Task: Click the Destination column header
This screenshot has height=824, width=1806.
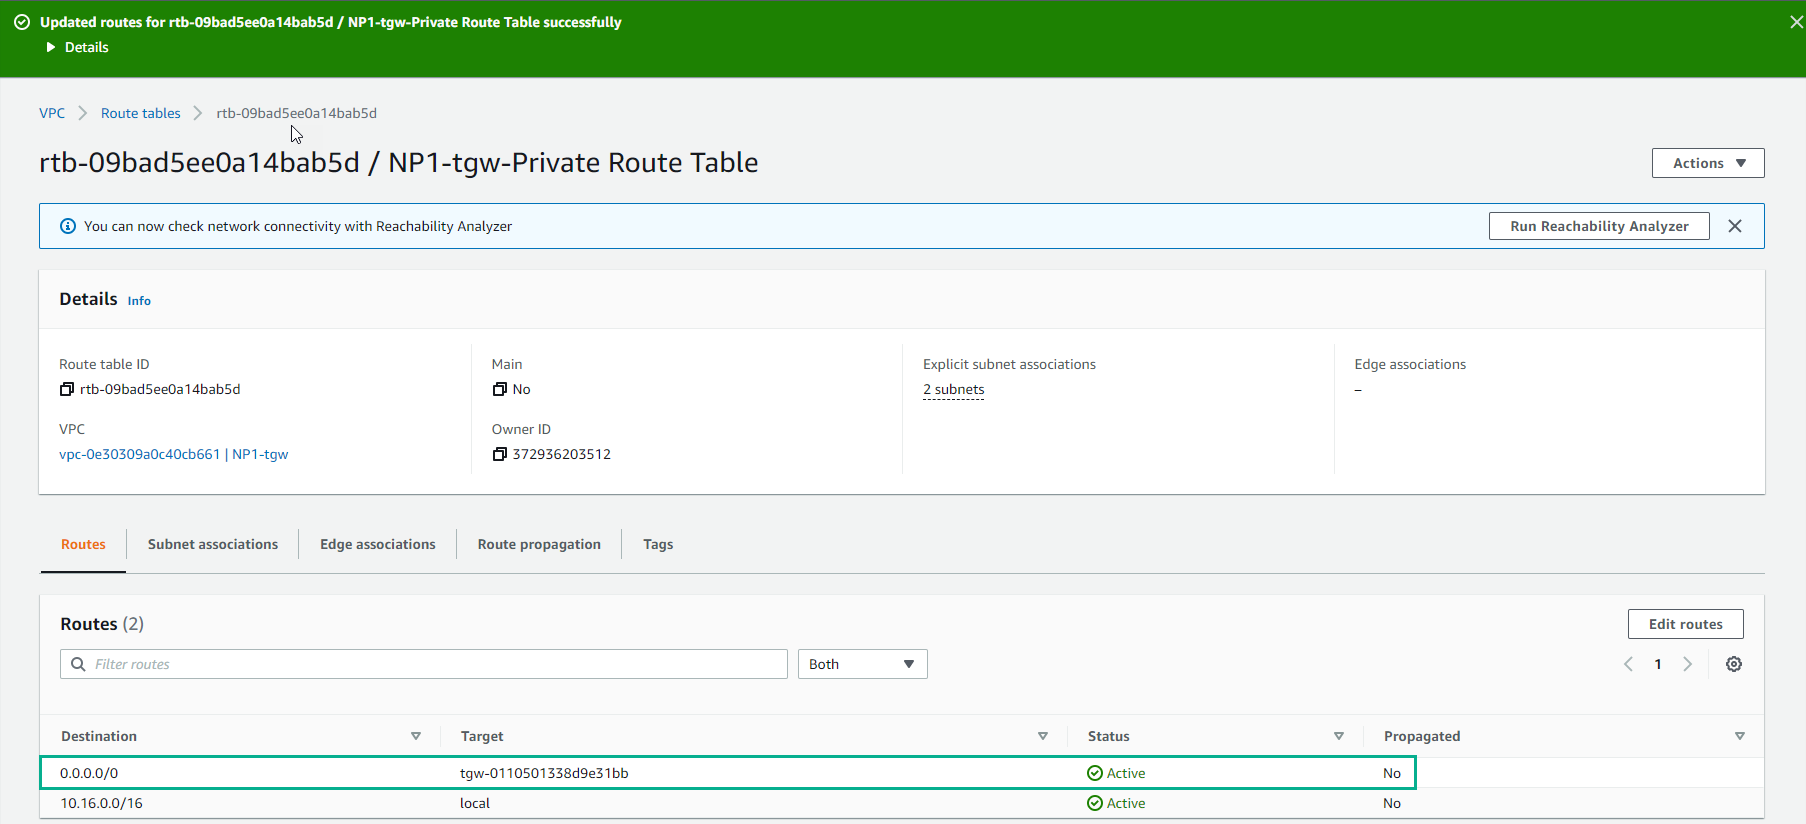Action: tap(99, 736)
